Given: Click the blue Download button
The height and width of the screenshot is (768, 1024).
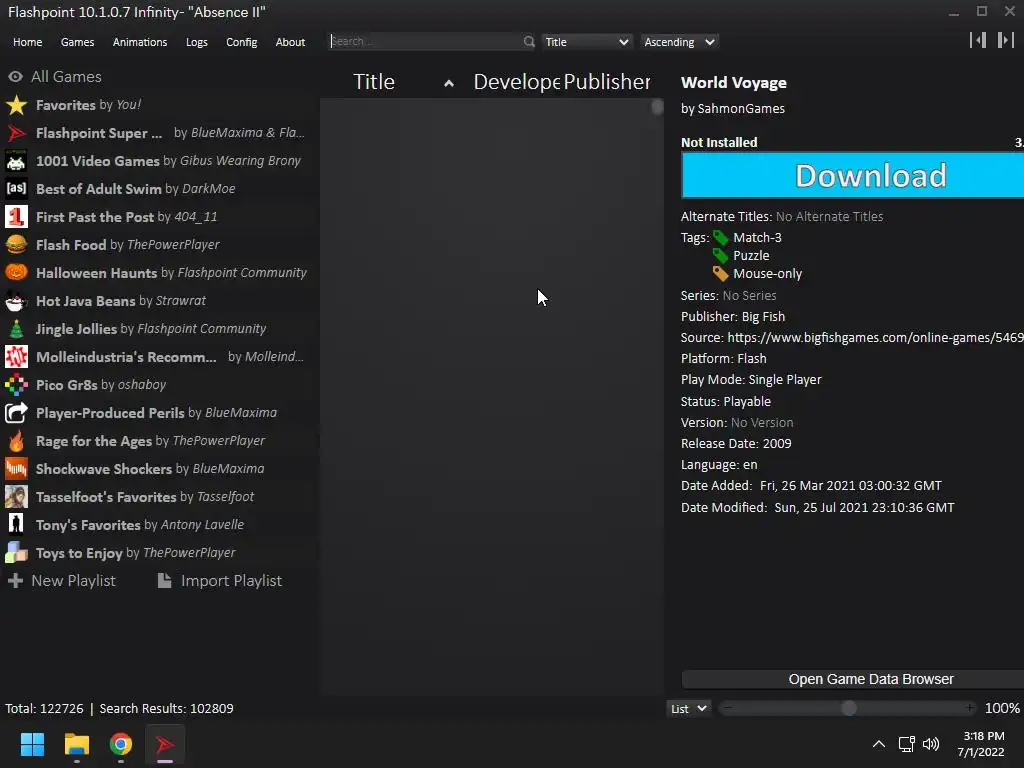Looking at the screenshot, I should coord(852,175).
